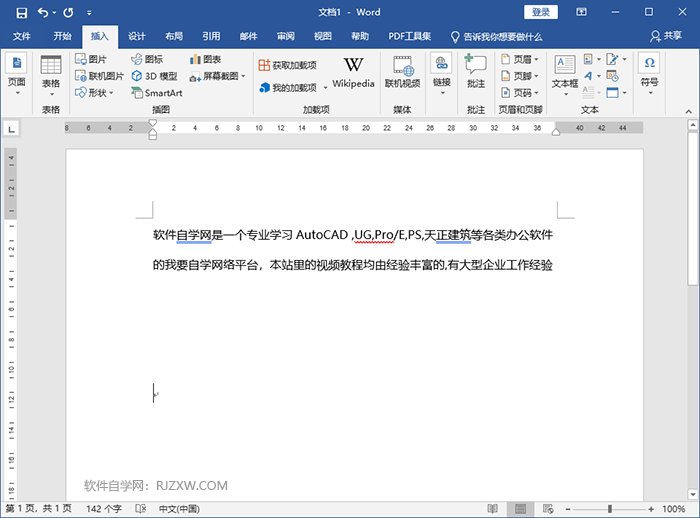Insert 图标 icons

point(147,59)
